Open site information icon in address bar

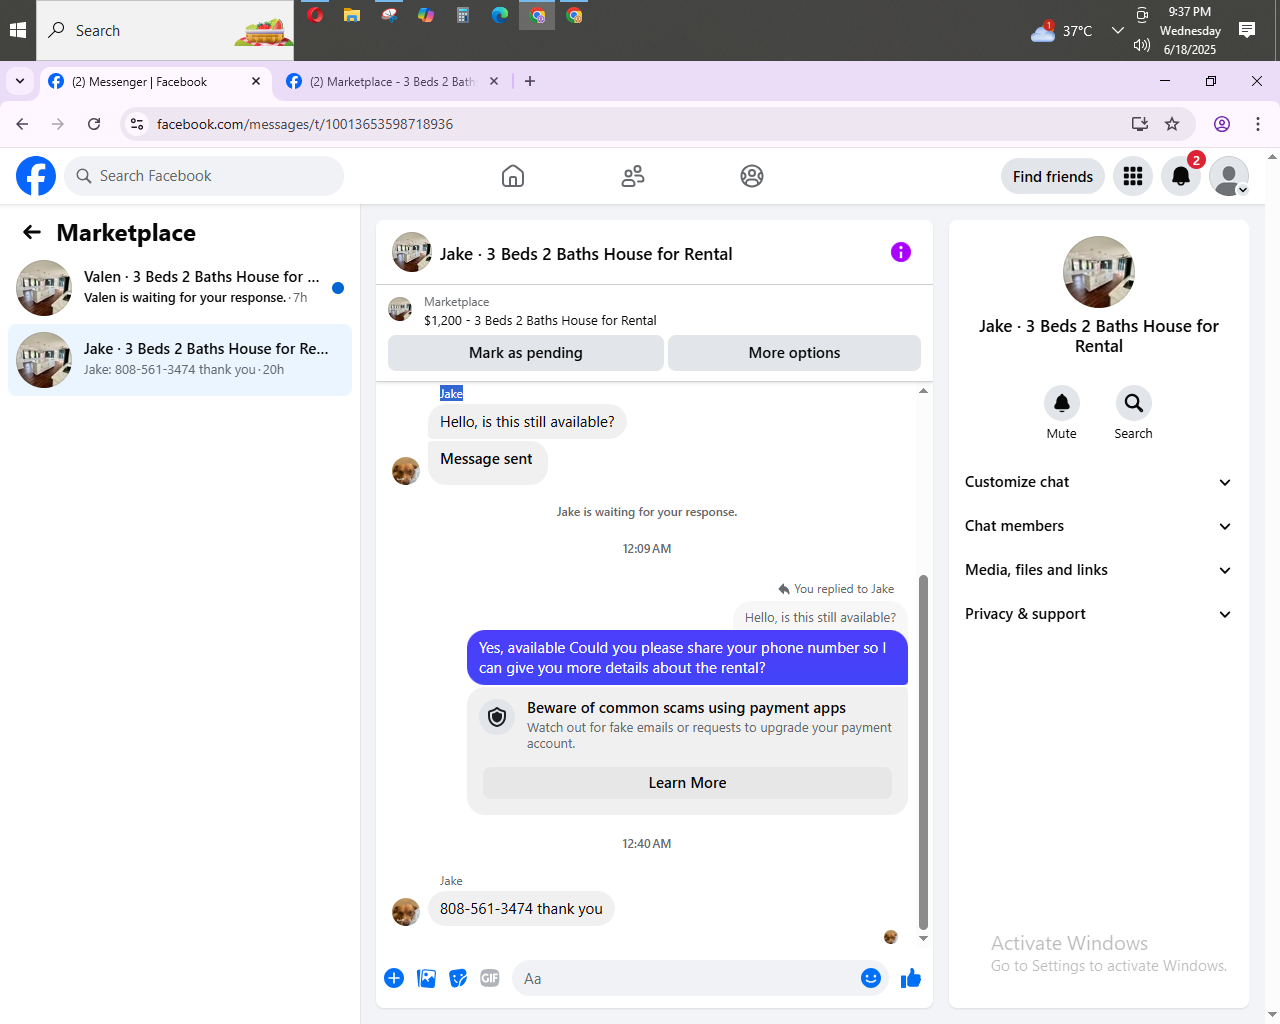tap(137, 124)
